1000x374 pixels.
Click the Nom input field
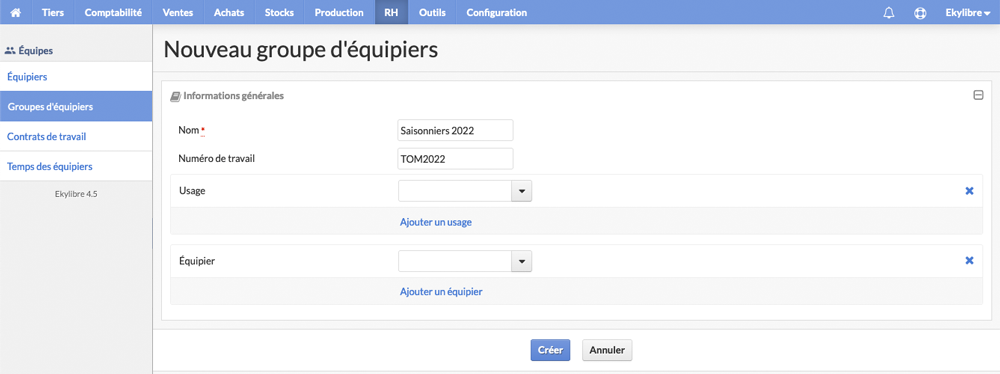[x=455, y=130]
